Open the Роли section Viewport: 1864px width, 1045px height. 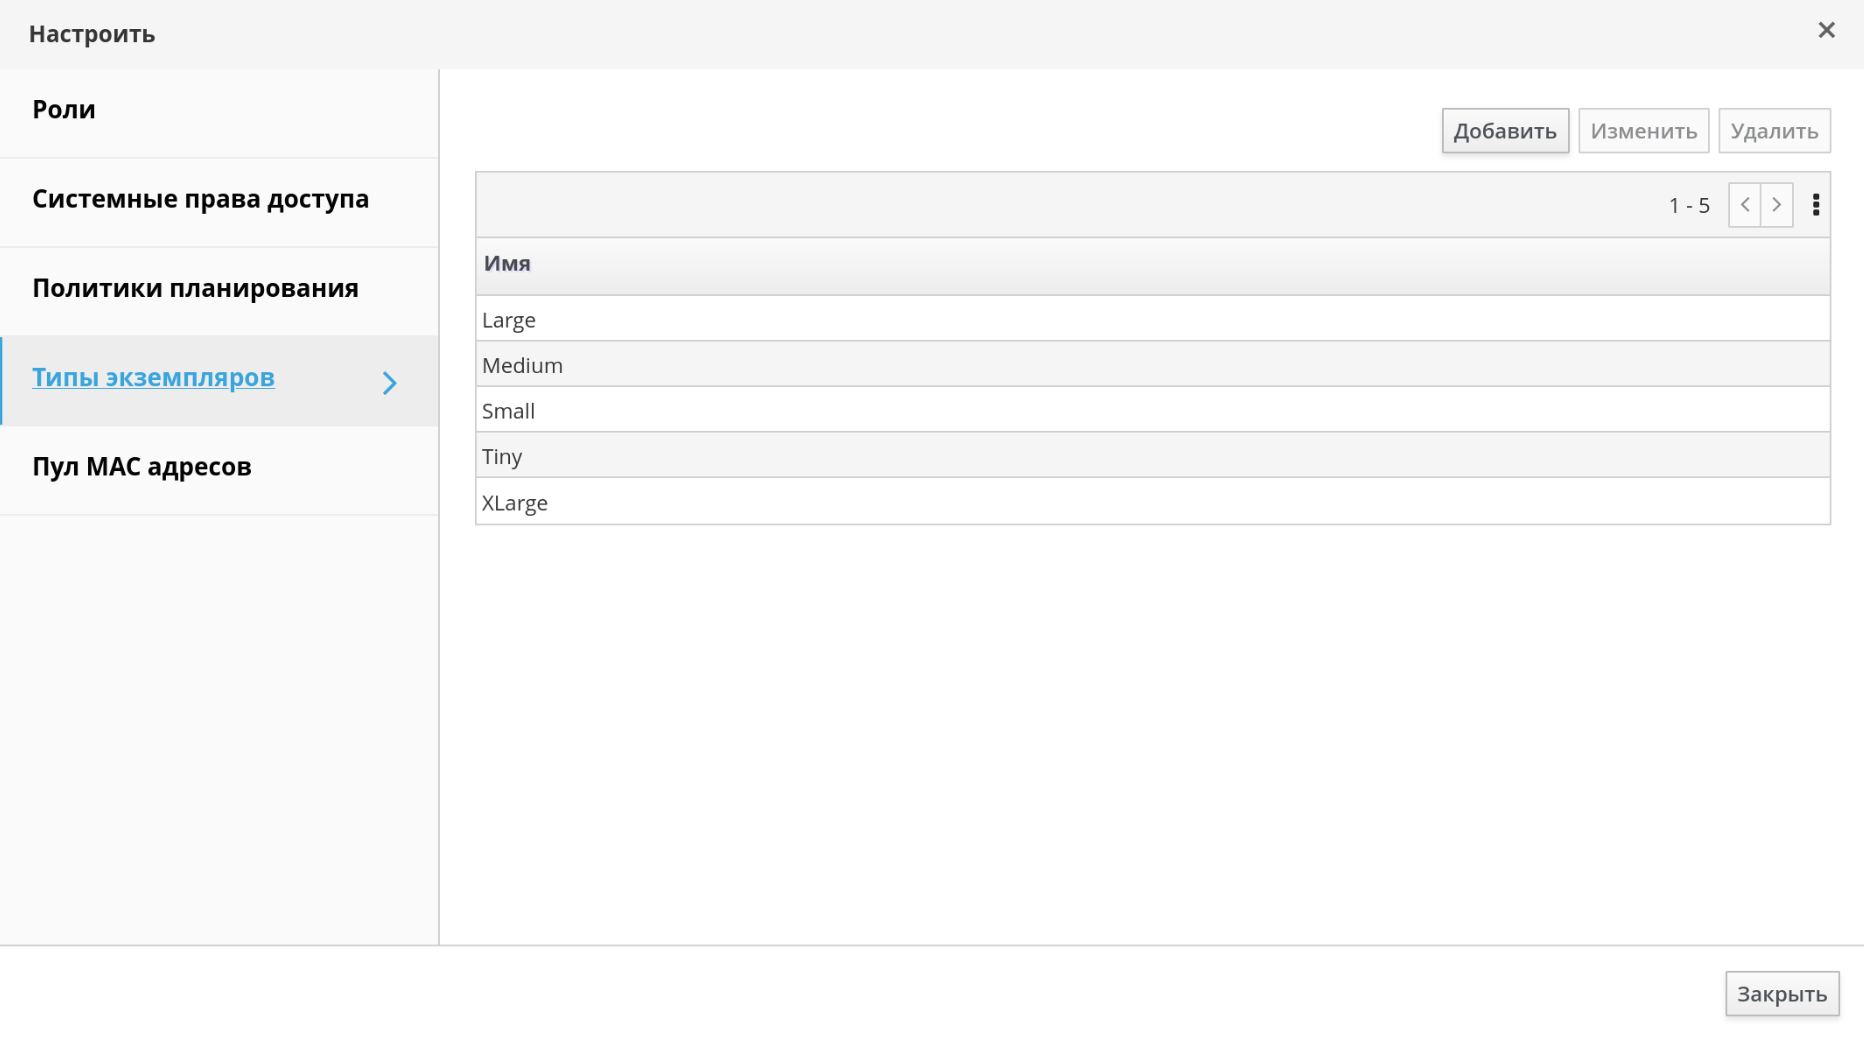tap(64, 110)
